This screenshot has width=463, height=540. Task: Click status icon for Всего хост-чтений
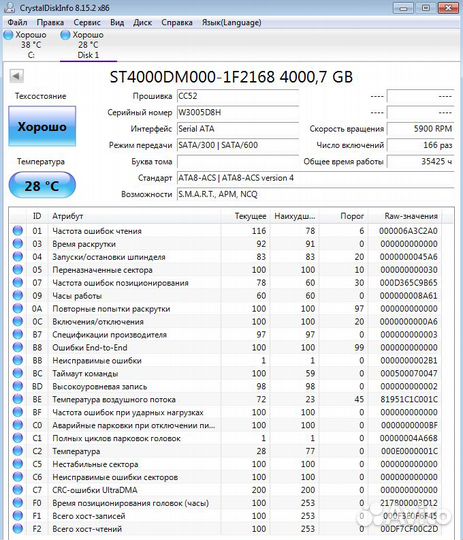[18, 529]
